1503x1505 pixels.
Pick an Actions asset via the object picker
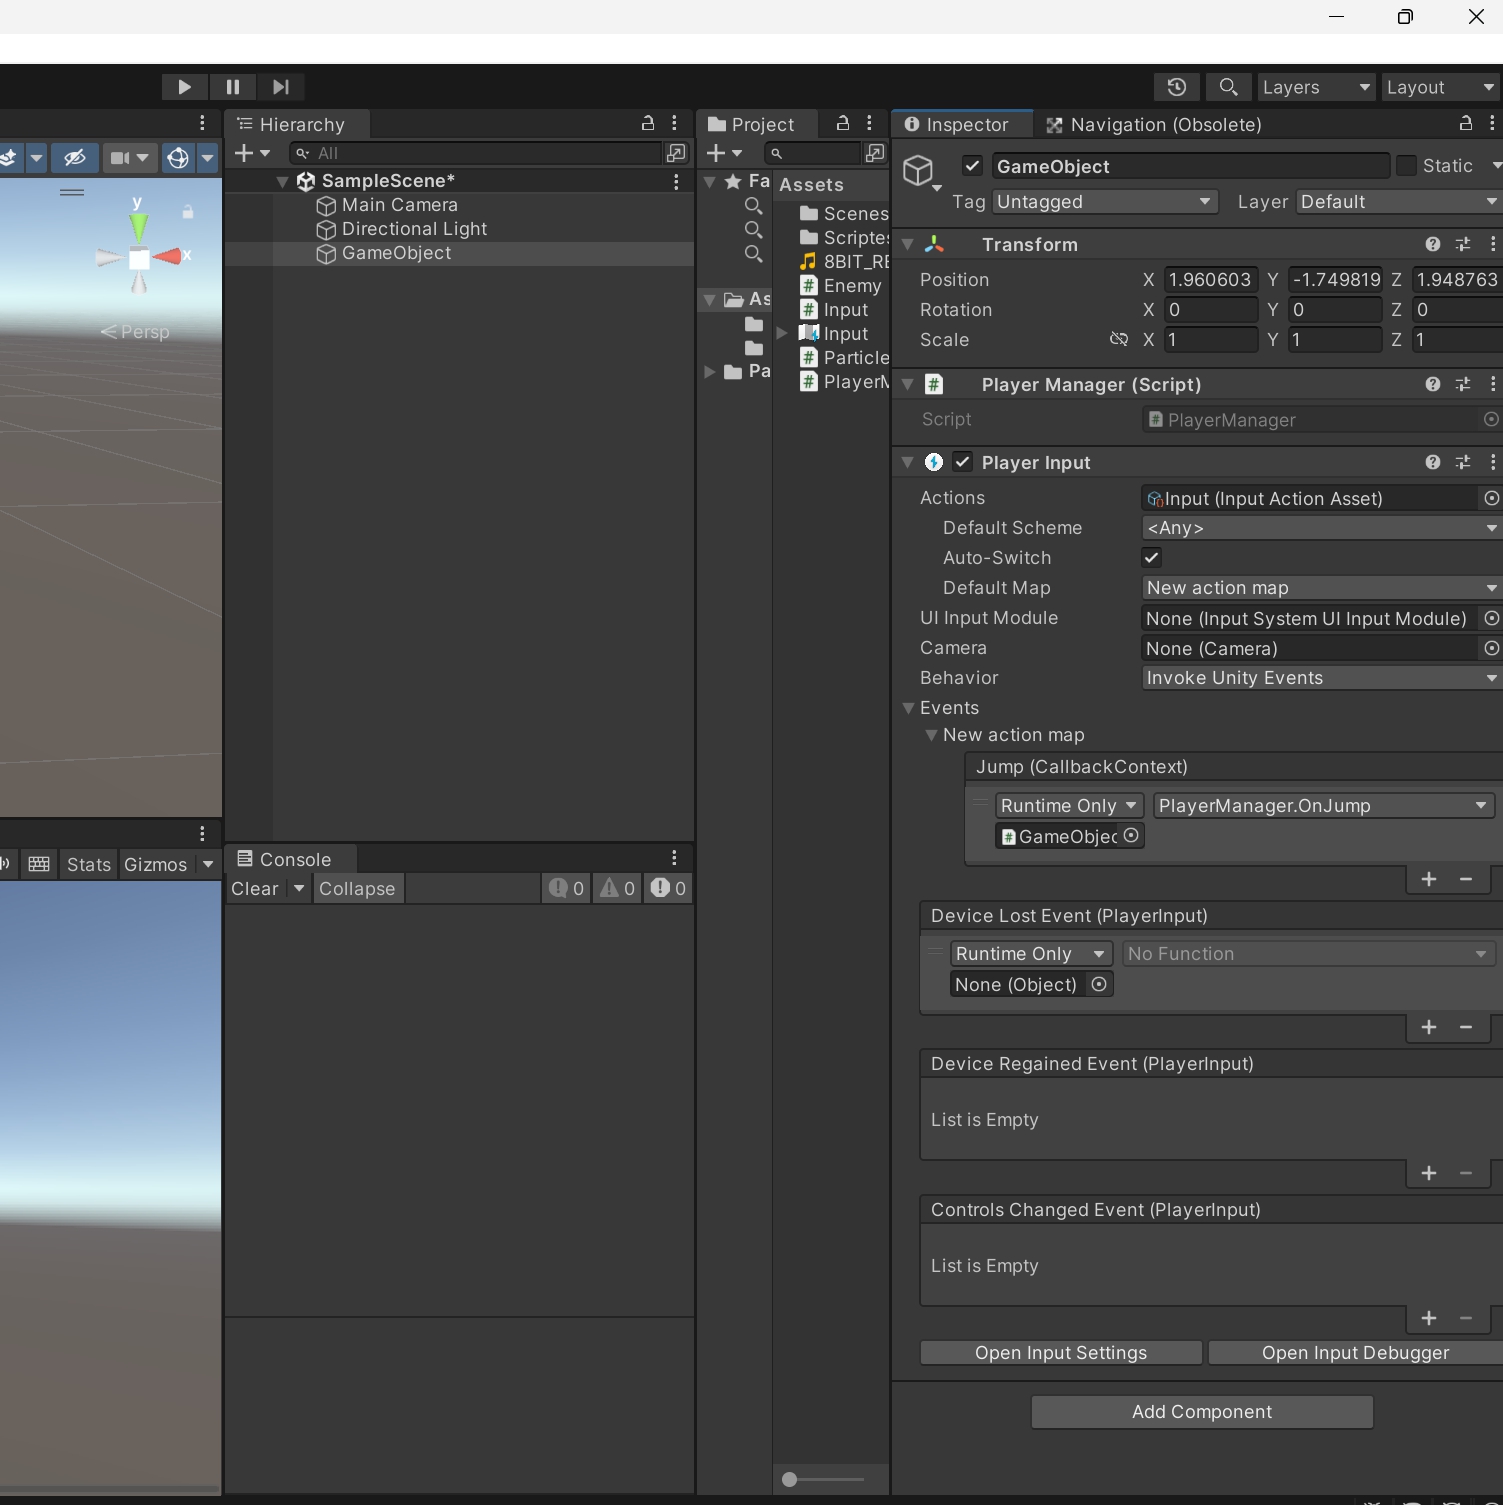[1491, 498]
